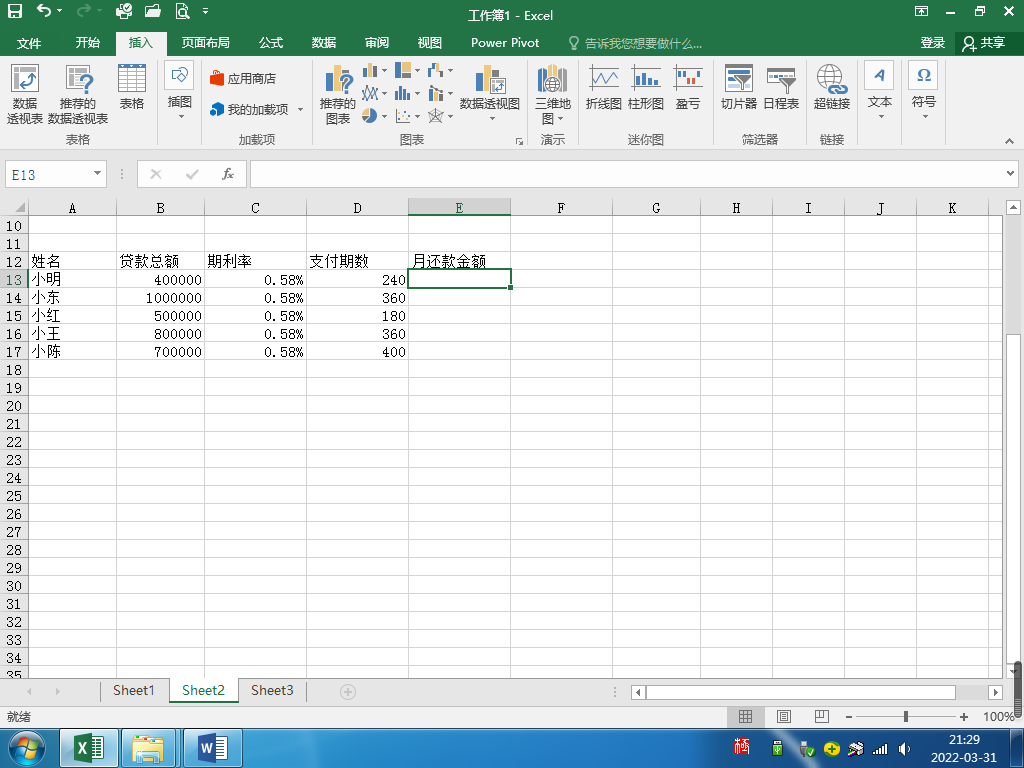
Task: Customize quick access toolbar dropdown
Action: [206, 11]
